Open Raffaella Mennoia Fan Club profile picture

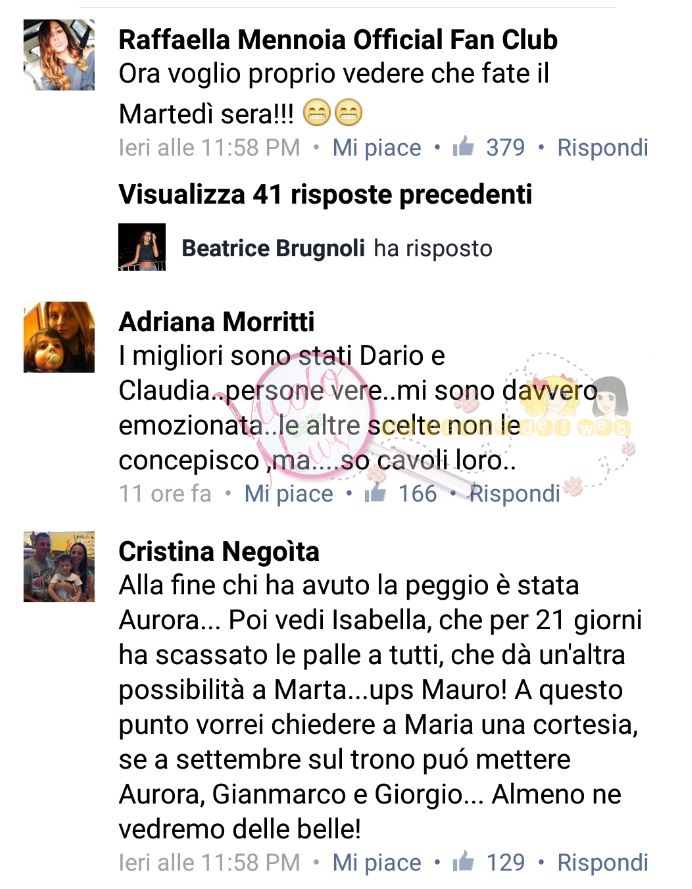[59, 54]
